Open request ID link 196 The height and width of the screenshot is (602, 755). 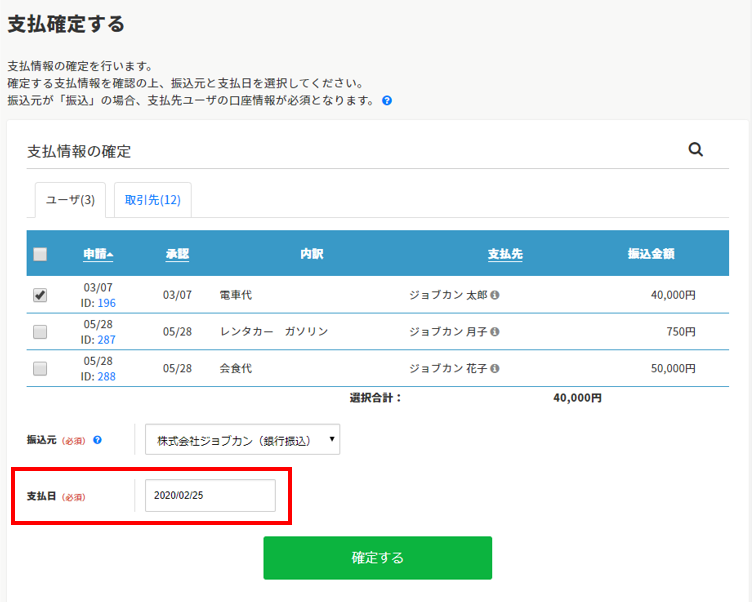106,303
